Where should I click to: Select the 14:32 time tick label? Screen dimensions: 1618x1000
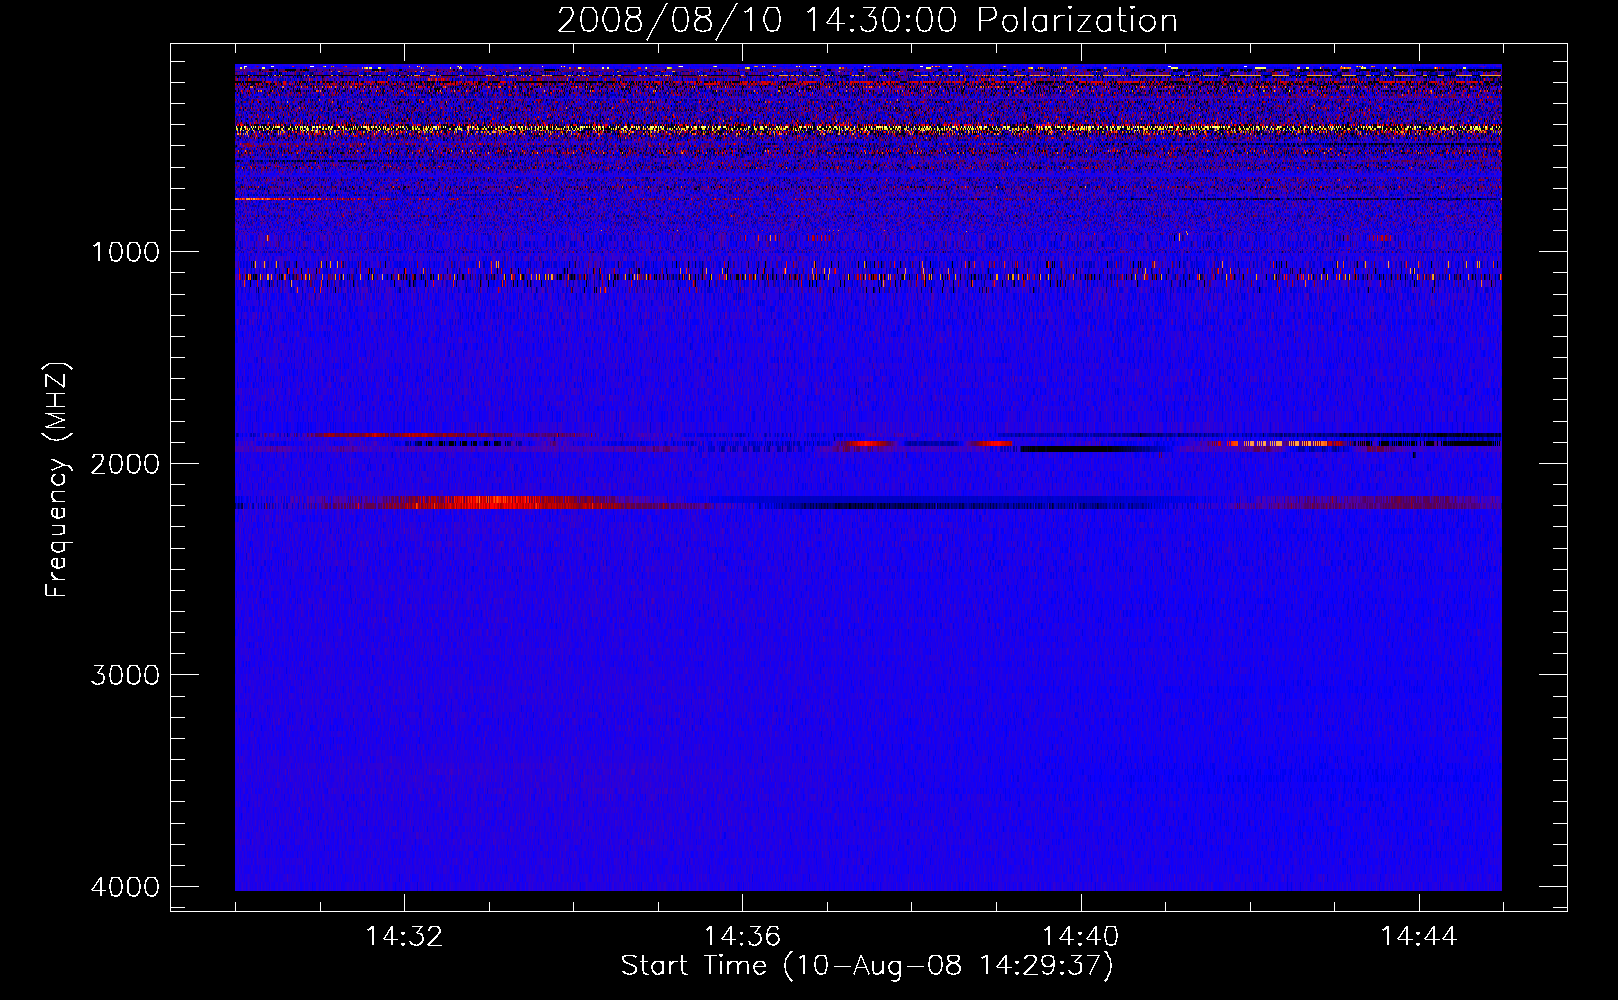coord(404,937)
